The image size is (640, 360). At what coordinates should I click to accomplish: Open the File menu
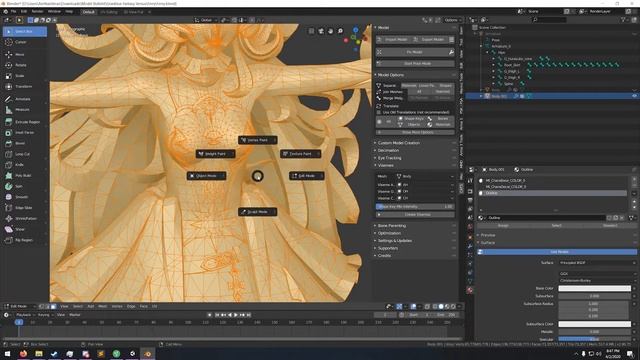13,12
